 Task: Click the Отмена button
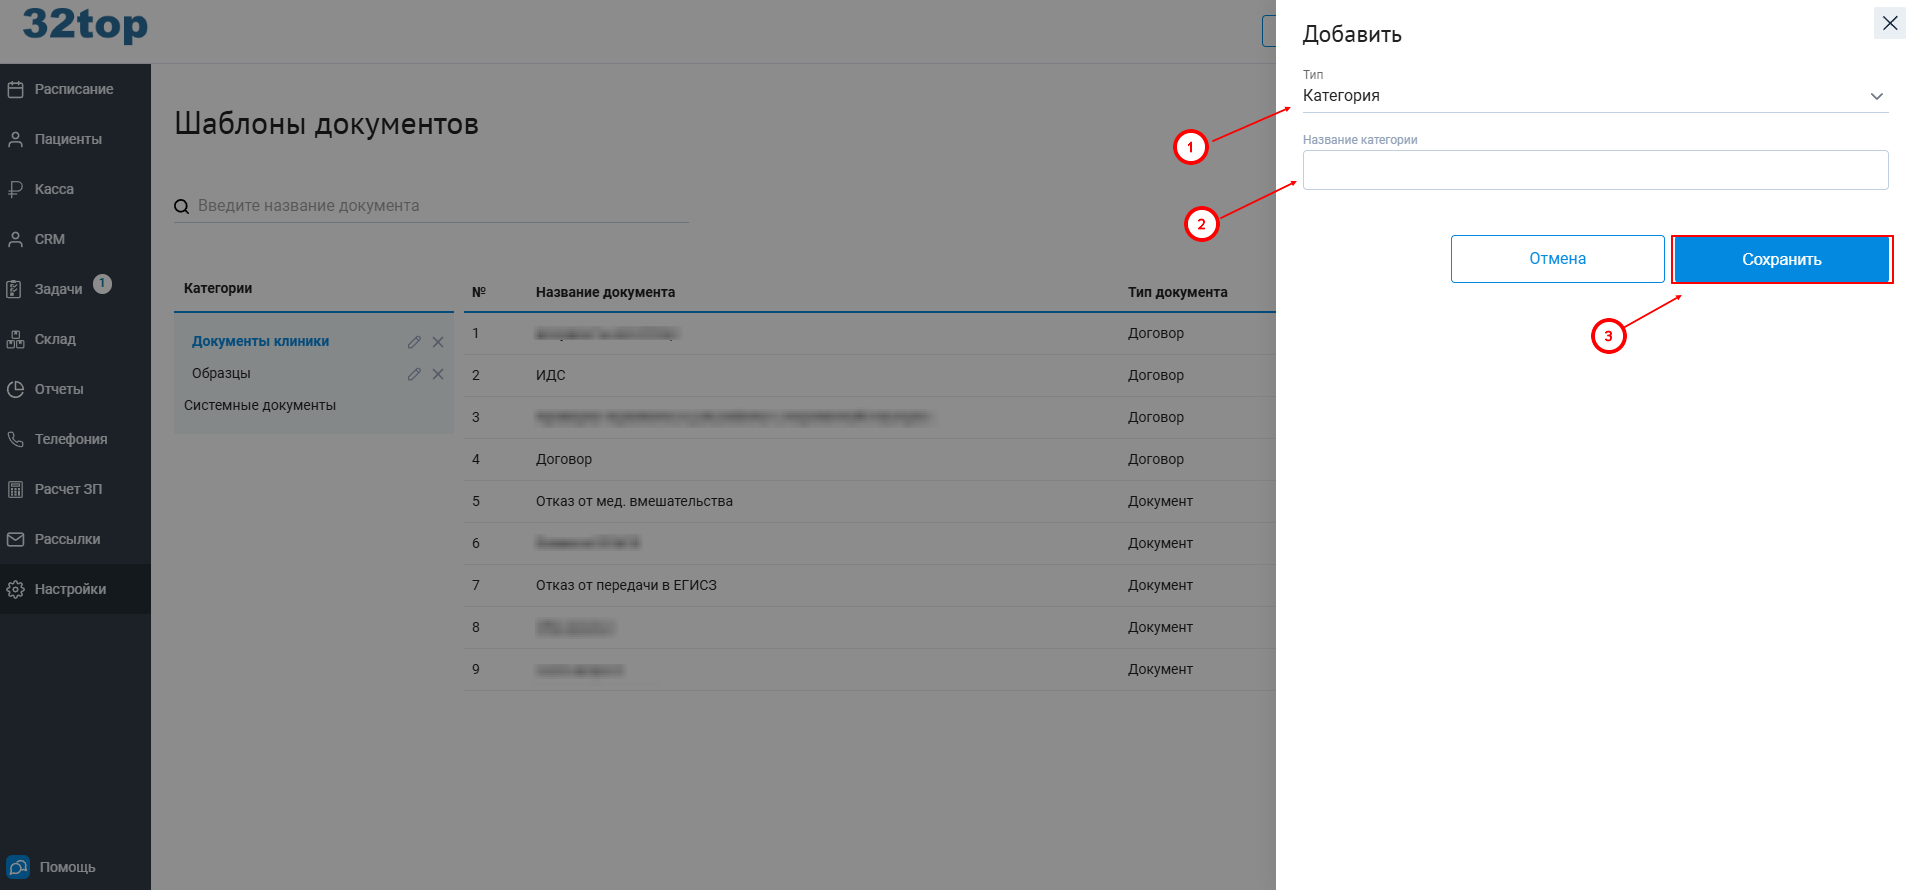click(1557, 259)
